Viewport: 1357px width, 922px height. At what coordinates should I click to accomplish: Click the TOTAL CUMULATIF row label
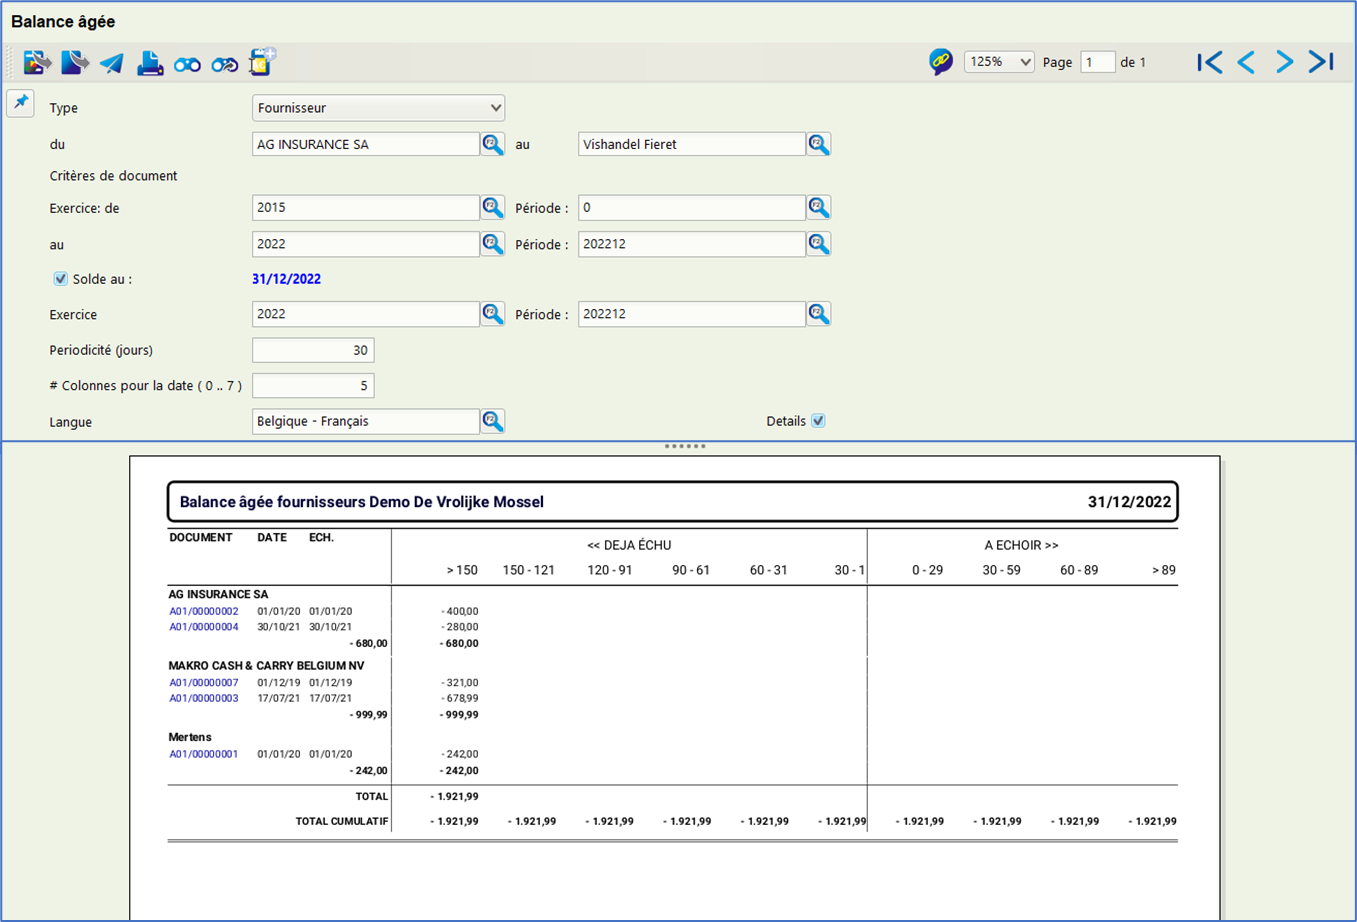(341, 821)
